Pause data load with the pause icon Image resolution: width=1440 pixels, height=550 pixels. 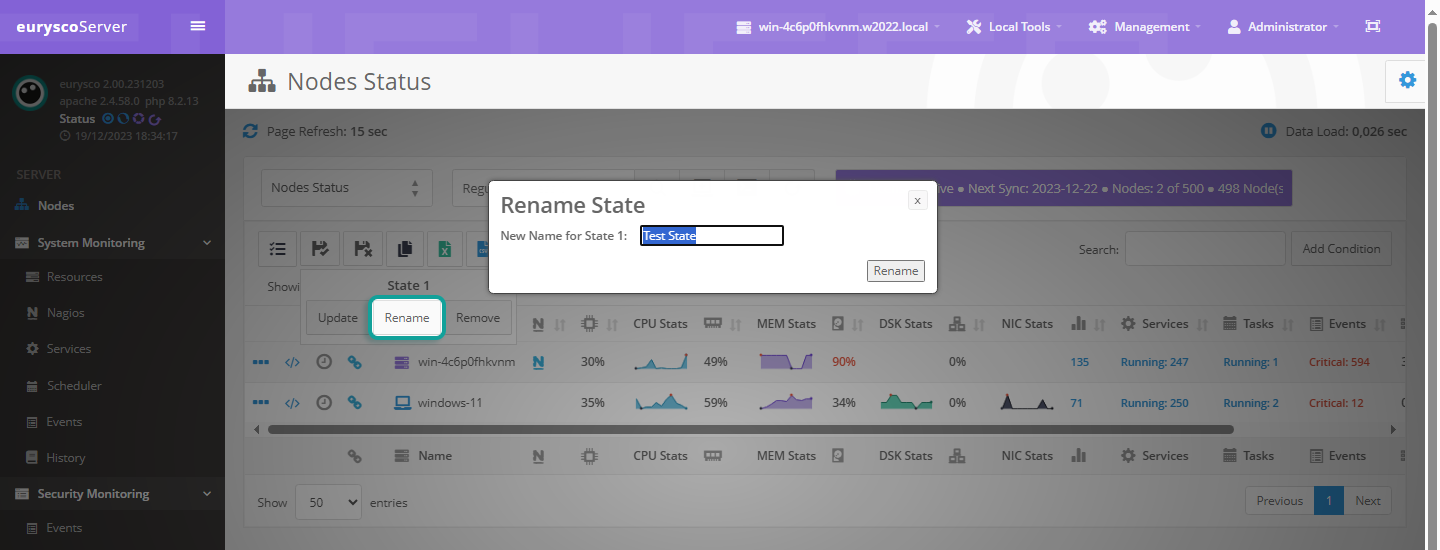(1268, 131)
